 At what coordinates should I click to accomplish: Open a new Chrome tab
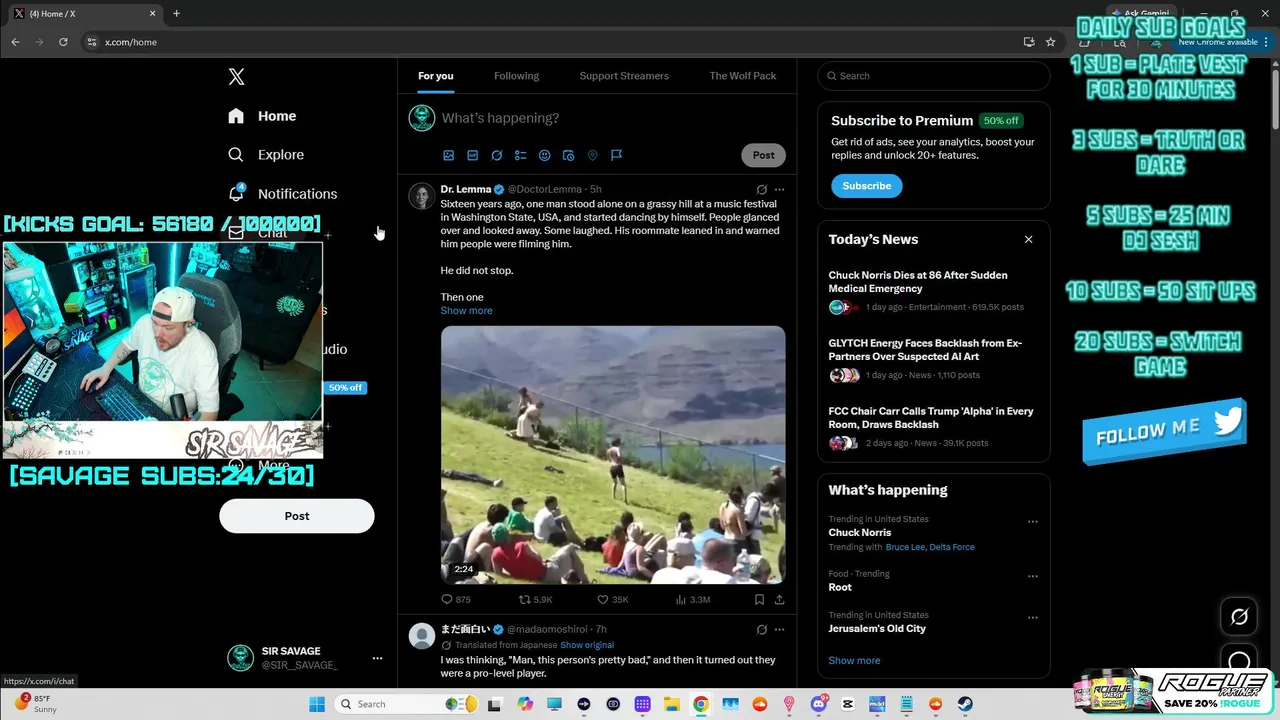[x=176, y=14]
